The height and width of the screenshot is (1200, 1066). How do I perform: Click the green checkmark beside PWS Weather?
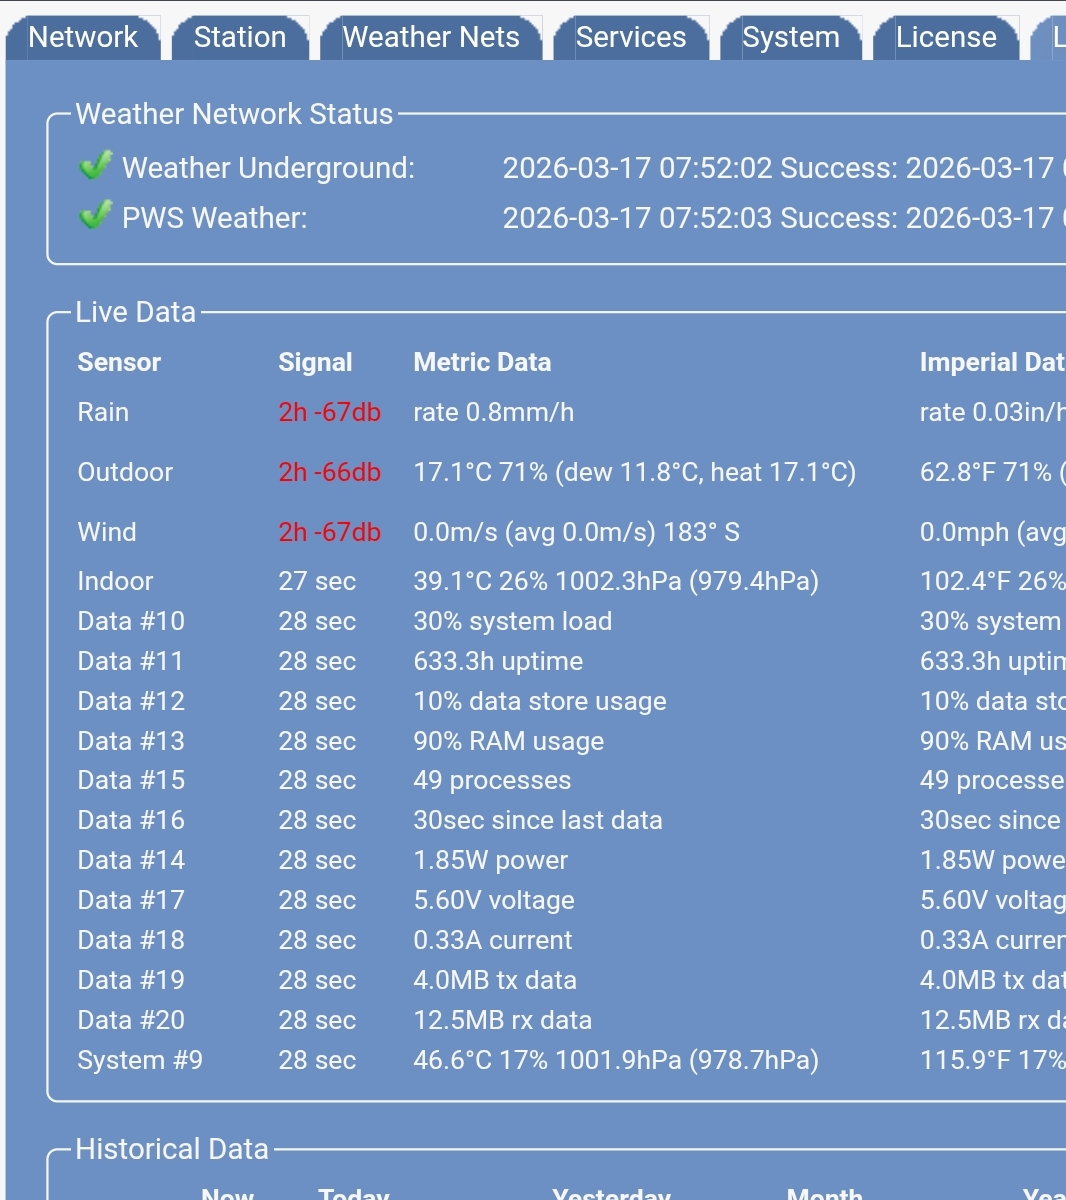tap(96, 216)
